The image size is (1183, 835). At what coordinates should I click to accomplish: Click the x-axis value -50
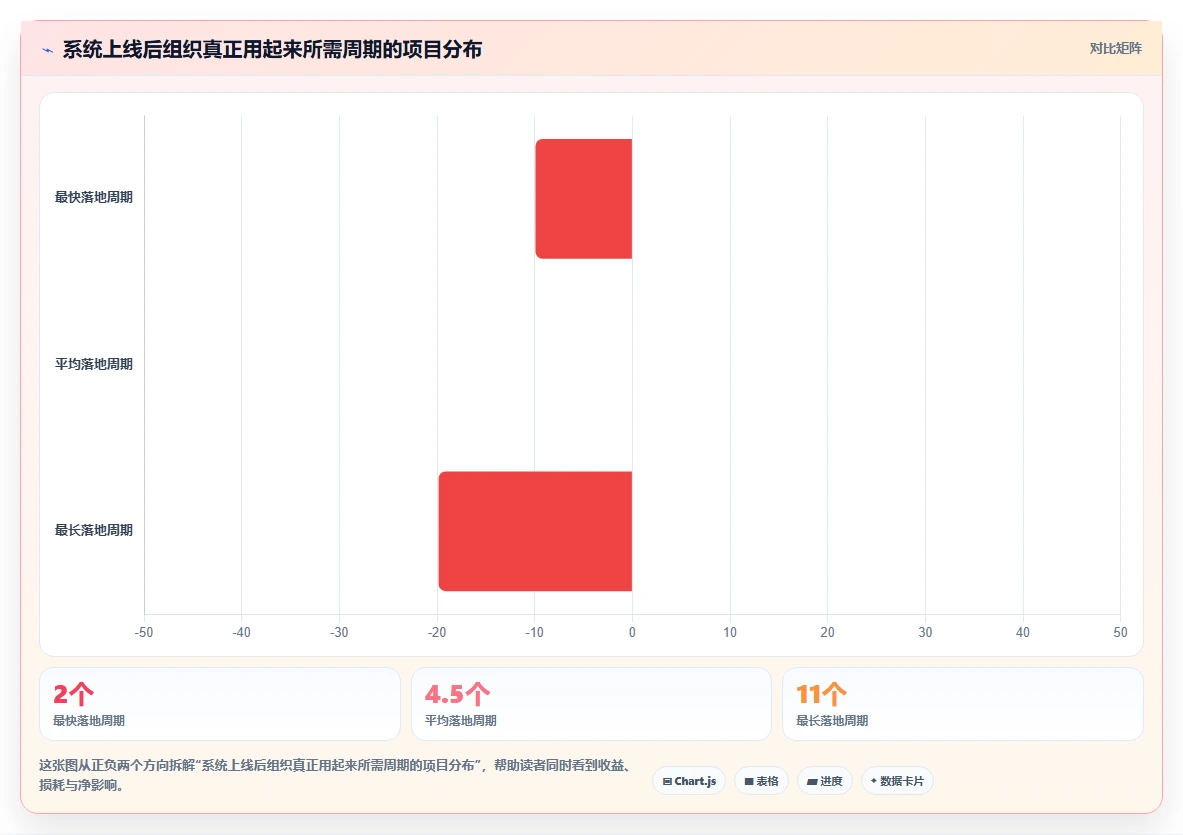143,632
